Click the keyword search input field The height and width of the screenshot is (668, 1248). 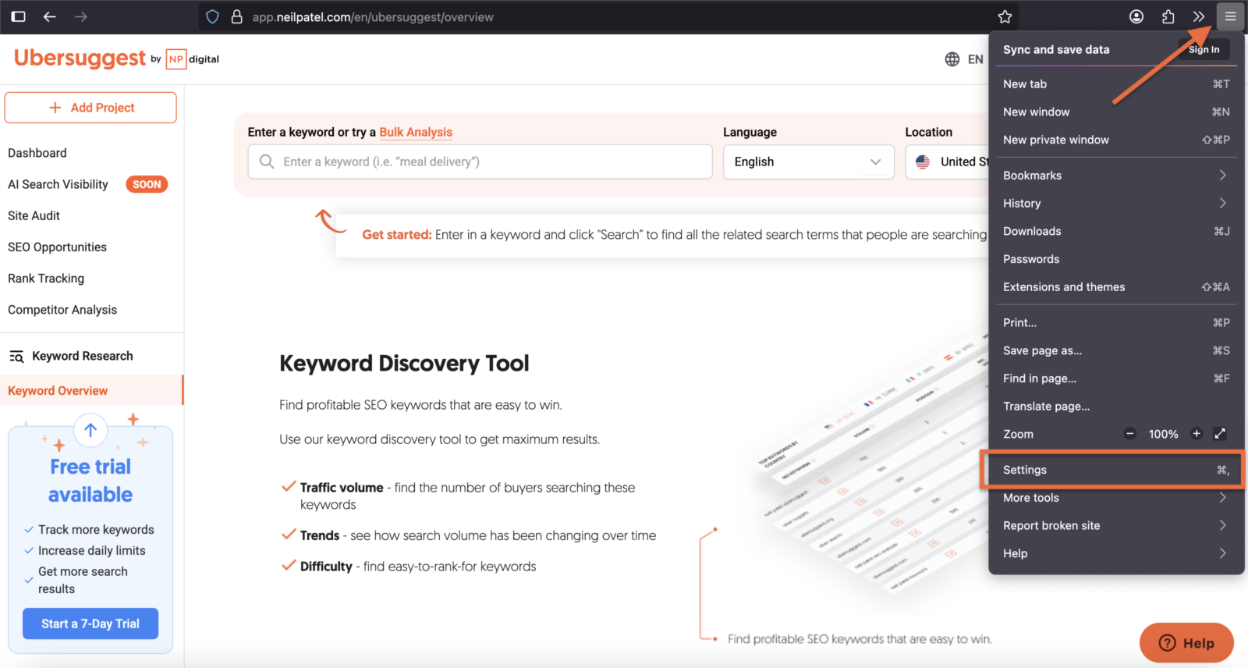pyautogui.click(x=480, y=162)
